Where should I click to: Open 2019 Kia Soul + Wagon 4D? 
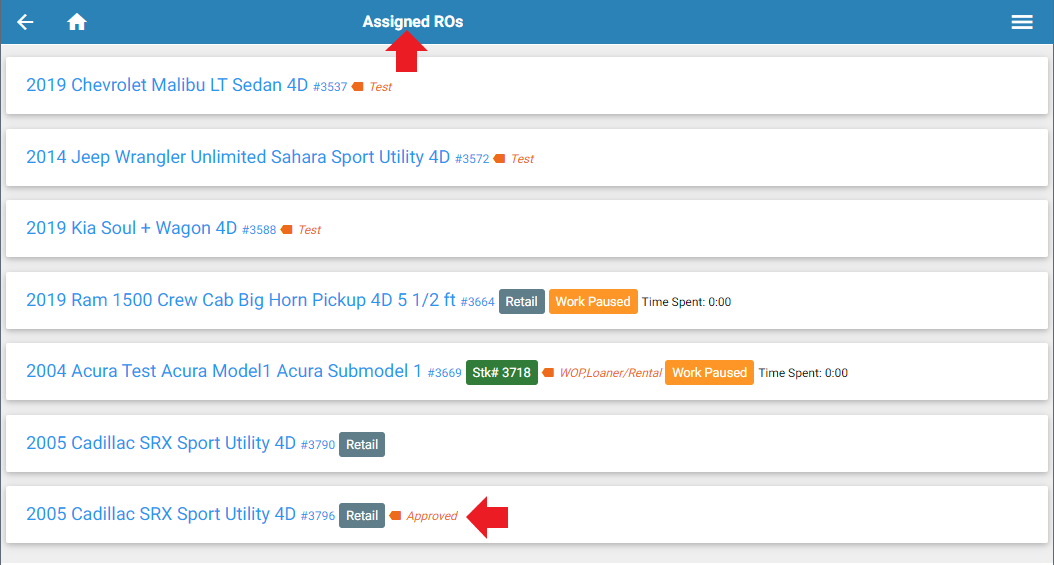[x=132, y=228]
